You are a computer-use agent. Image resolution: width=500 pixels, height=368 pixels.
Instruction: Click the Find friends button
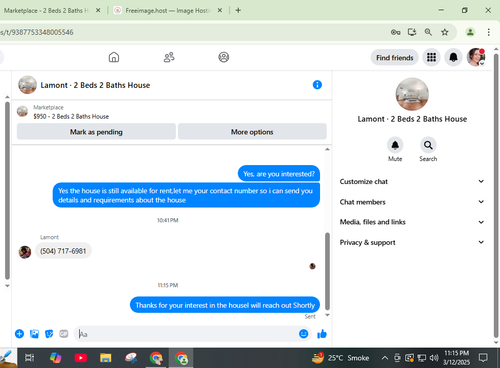(395, 57)
